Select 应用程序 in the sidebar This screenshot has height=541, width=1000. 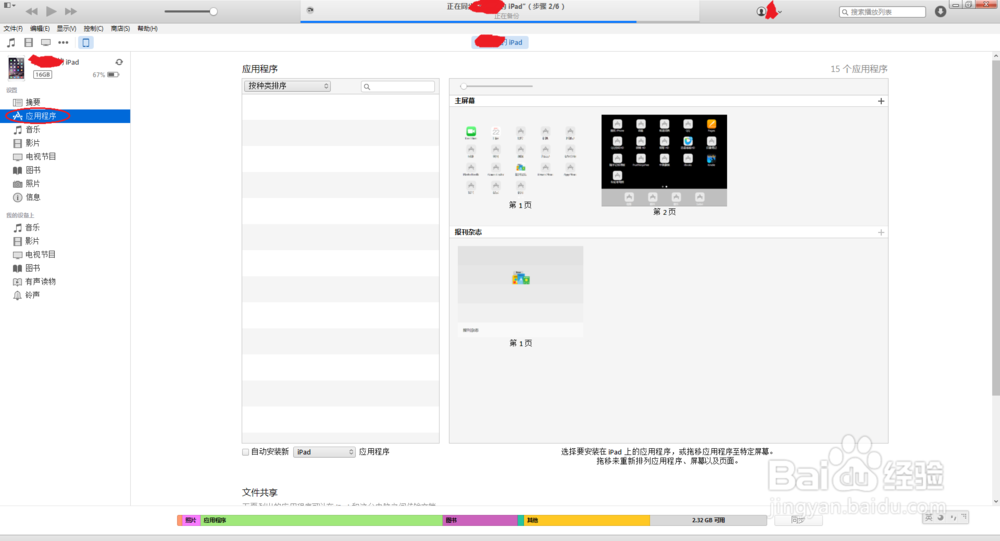pyautogui.click(x=65, y=116)
